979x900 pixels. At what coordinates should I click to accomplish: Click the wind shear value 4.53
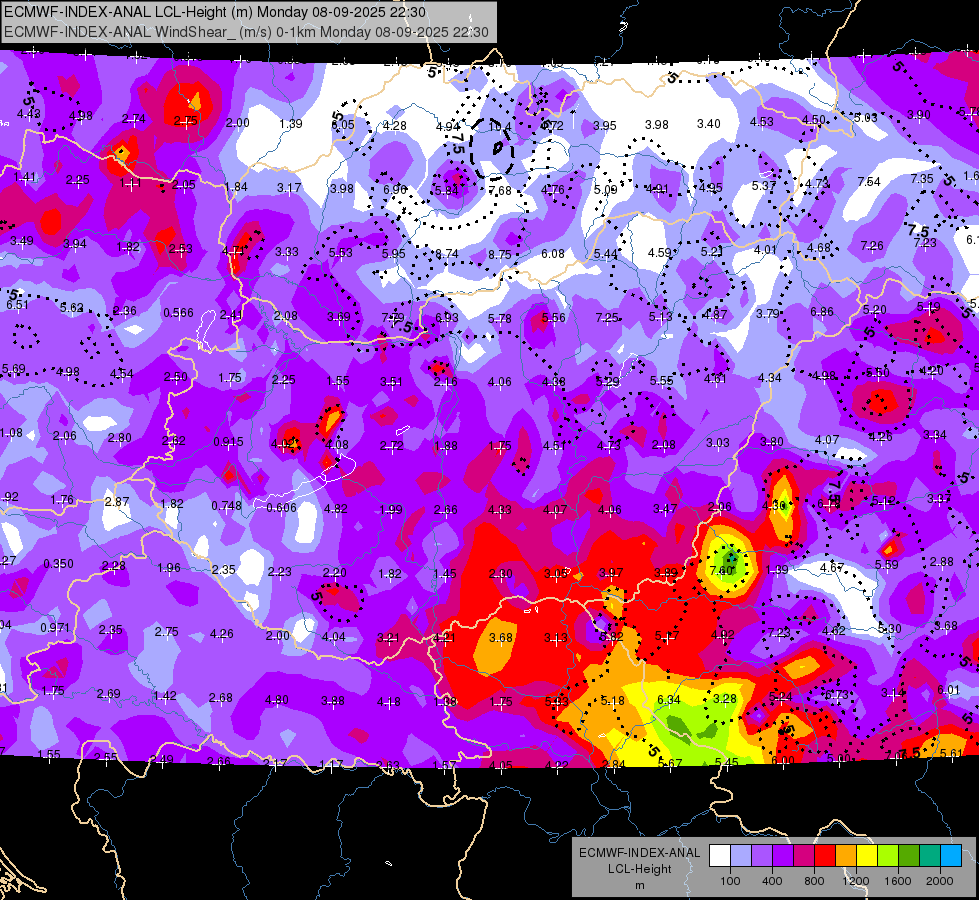pos(762,122)
